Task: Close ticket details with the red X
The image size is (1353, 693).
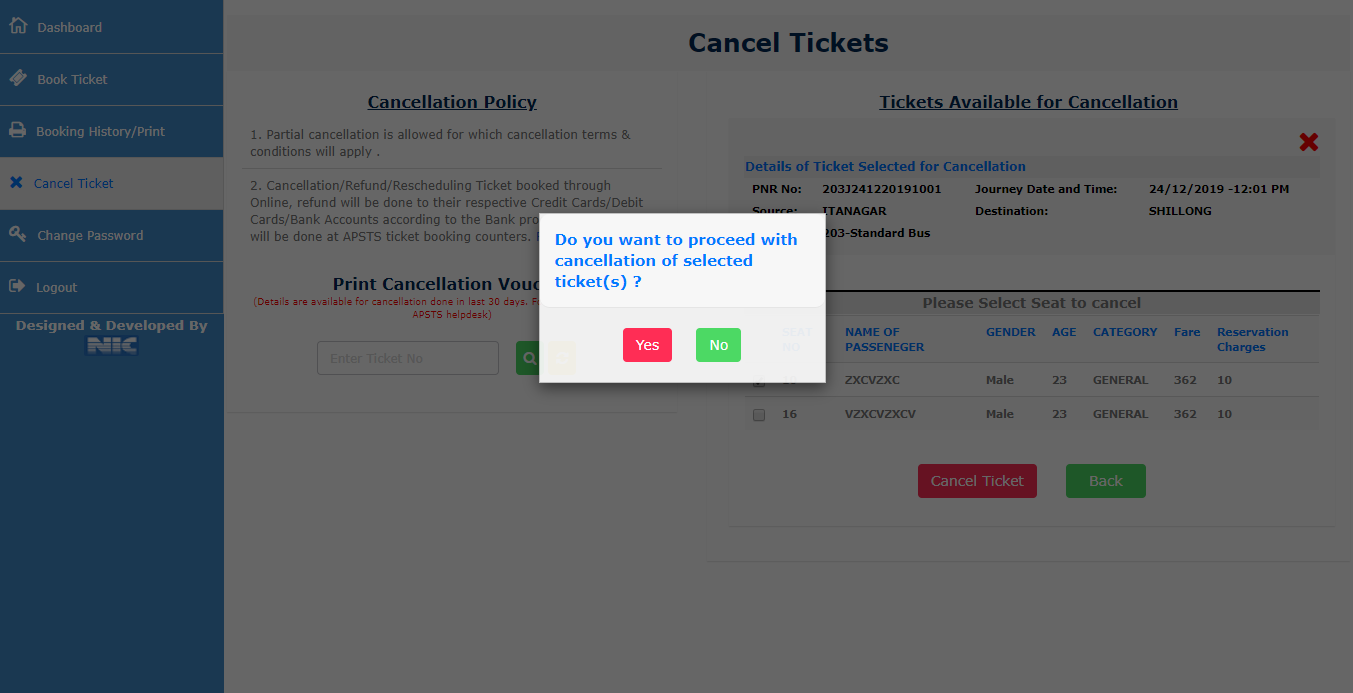Action: [1308, 142]
